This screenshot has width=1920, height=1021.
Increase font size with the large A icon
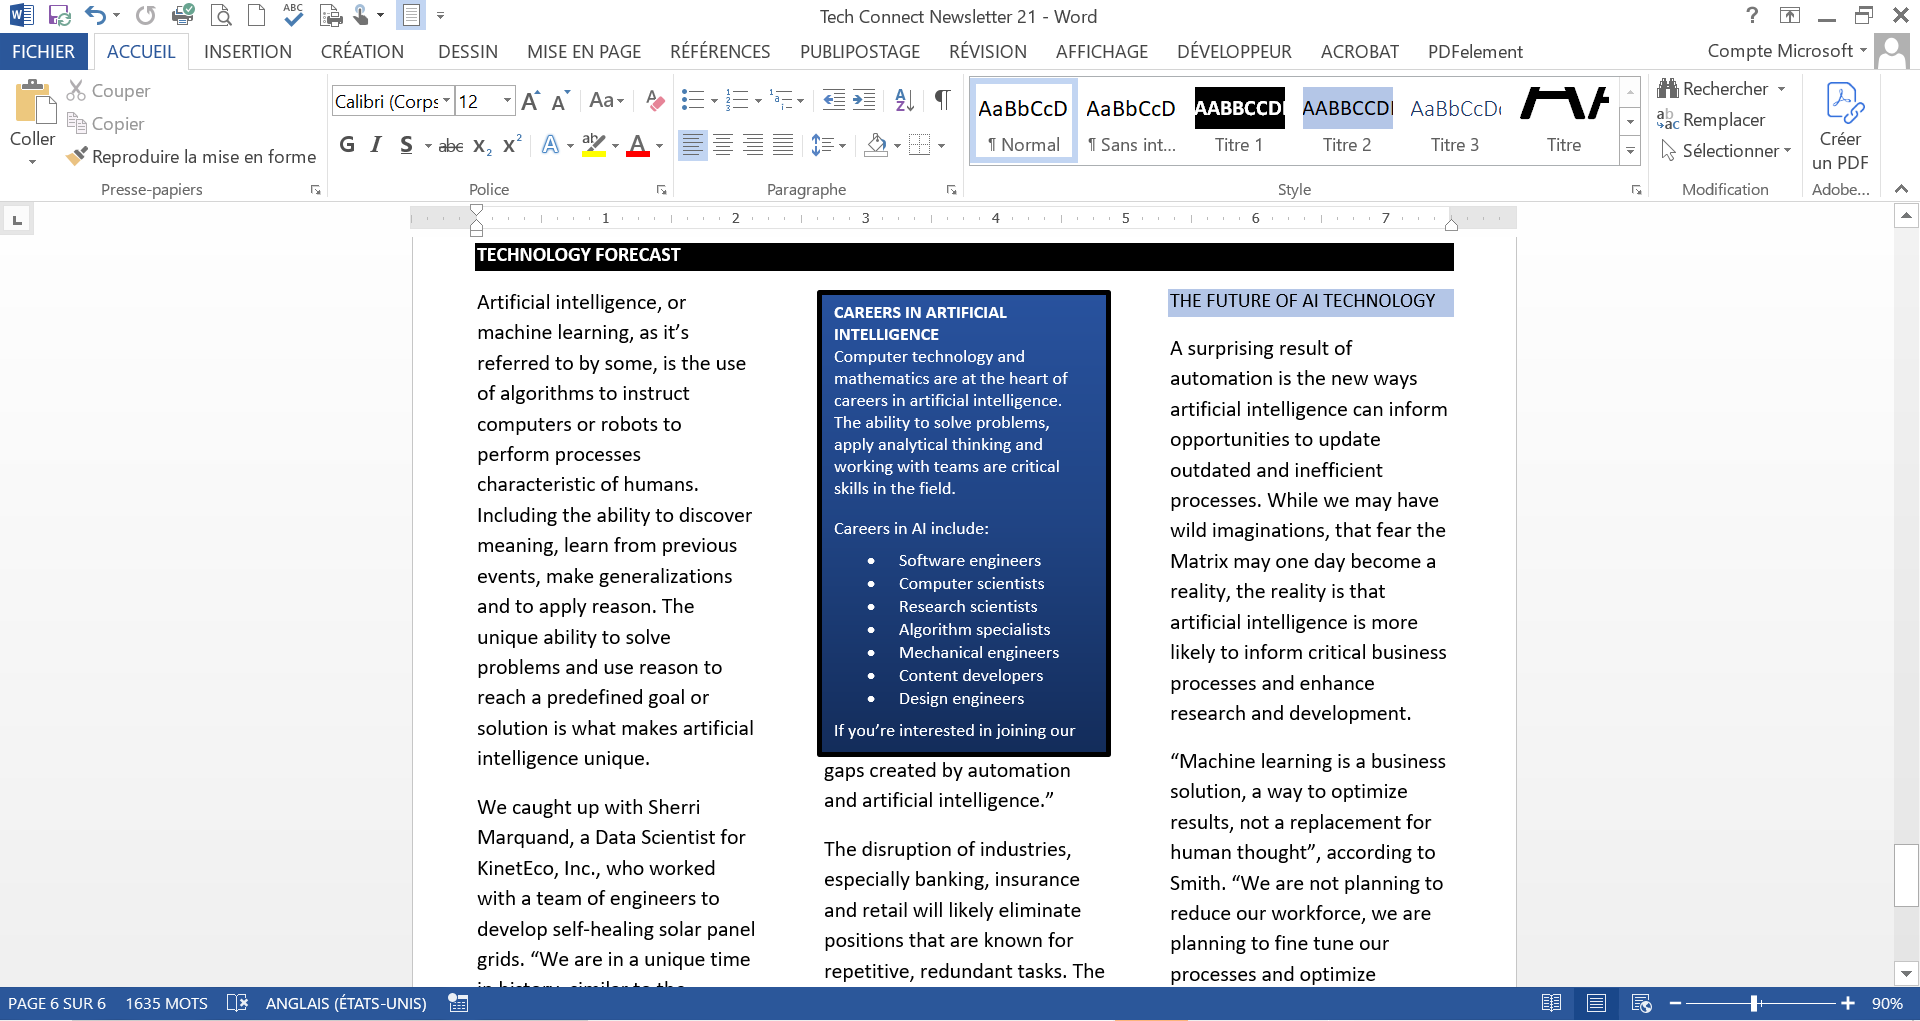coord(530,100)
